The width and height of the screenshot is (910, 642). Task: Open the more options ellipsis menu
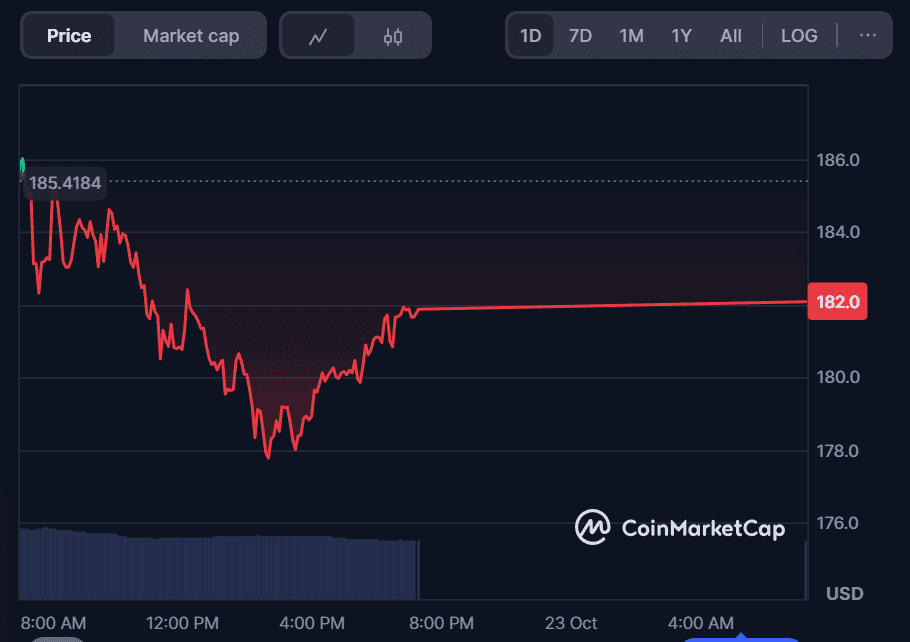867,36
